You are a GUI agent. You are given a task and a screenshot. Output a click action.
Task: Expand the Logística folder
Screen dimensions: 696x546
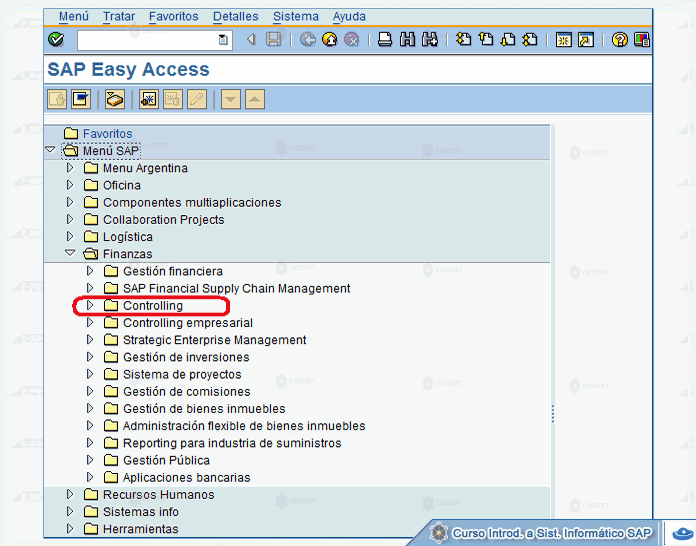pos(70,236)
